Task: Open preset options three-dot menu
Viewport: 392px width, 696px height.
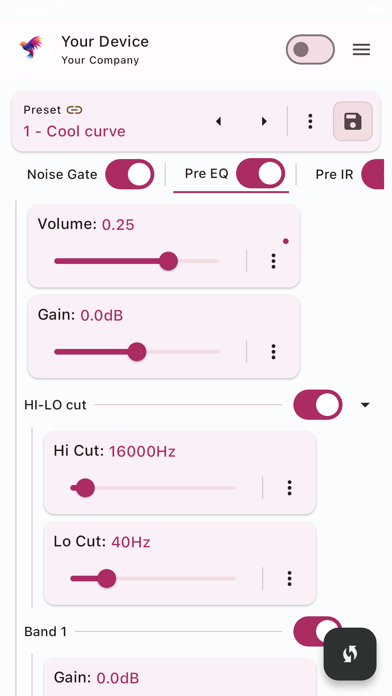Action: coord(310,121)
